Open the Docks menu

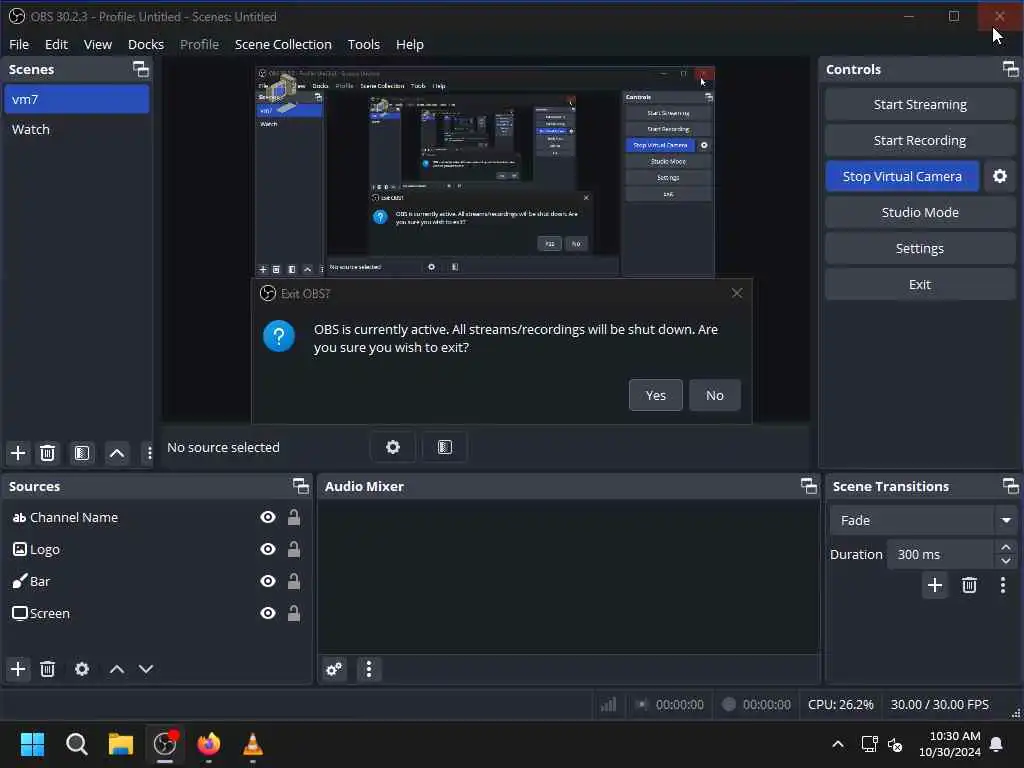(146, 44)
